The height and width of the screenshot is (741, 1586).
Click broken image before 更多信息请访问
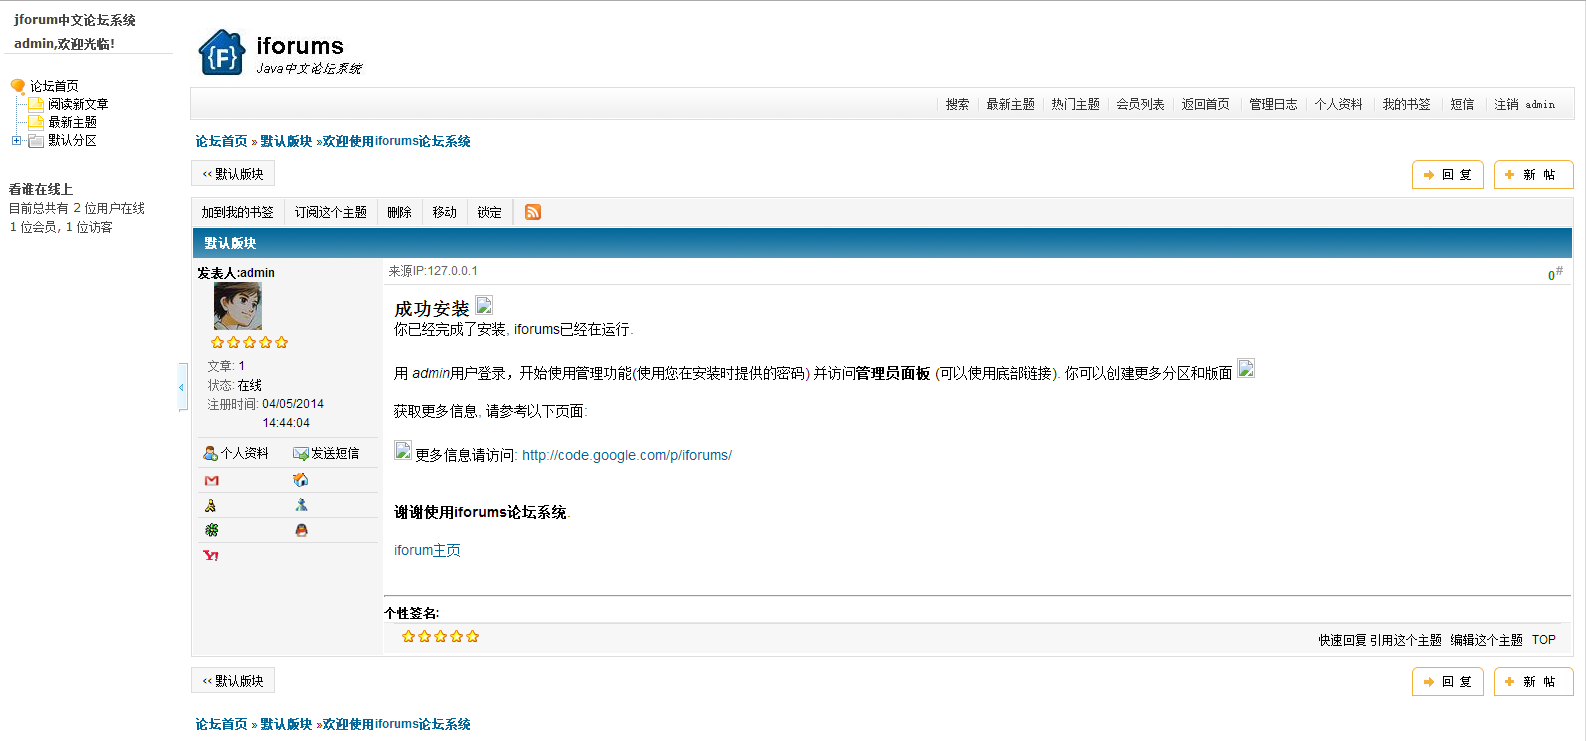[x=403, y=450]
